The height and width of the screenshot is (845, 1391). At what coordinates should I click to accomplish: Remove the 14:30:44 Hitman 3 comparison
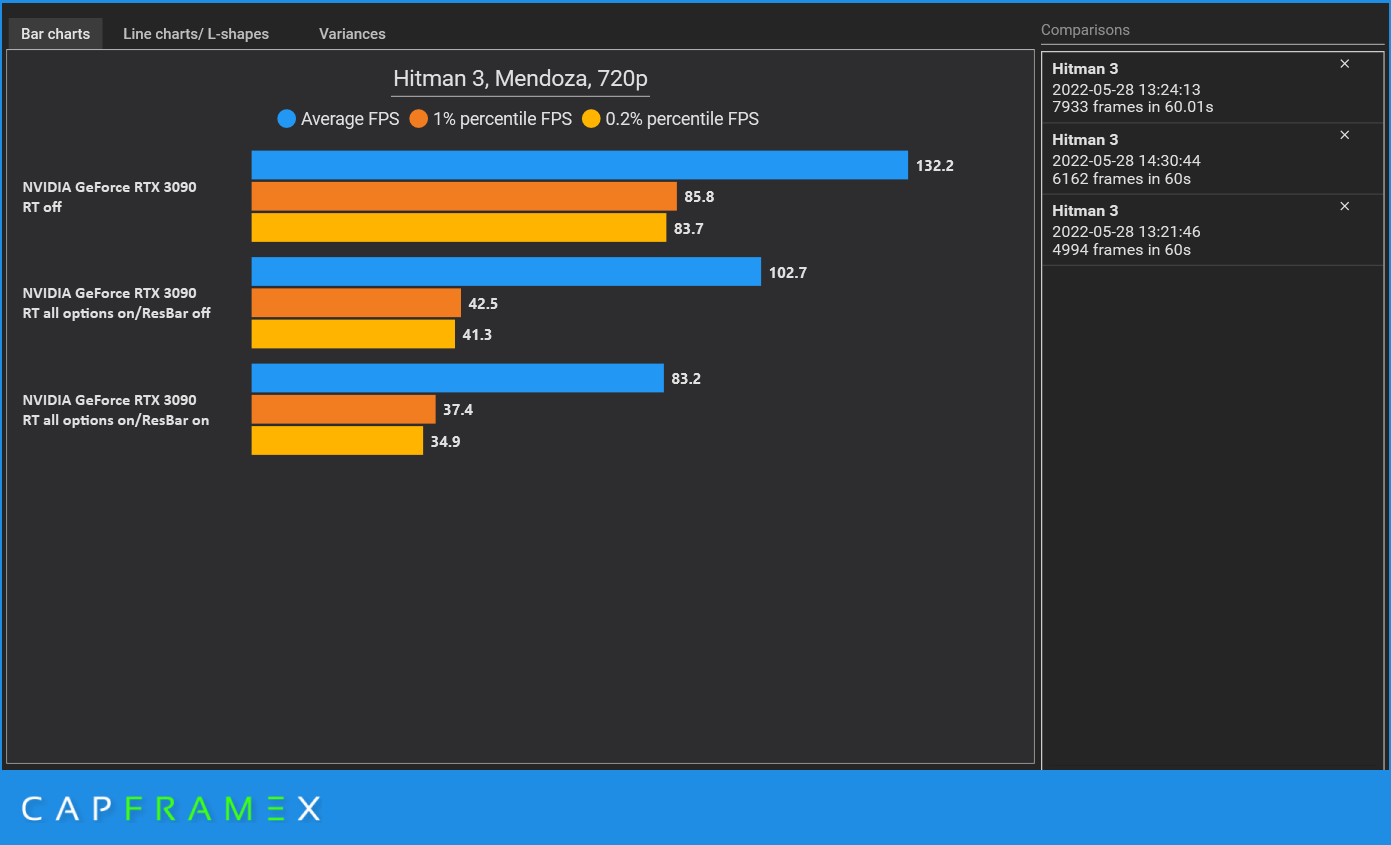pos(1344,135)
